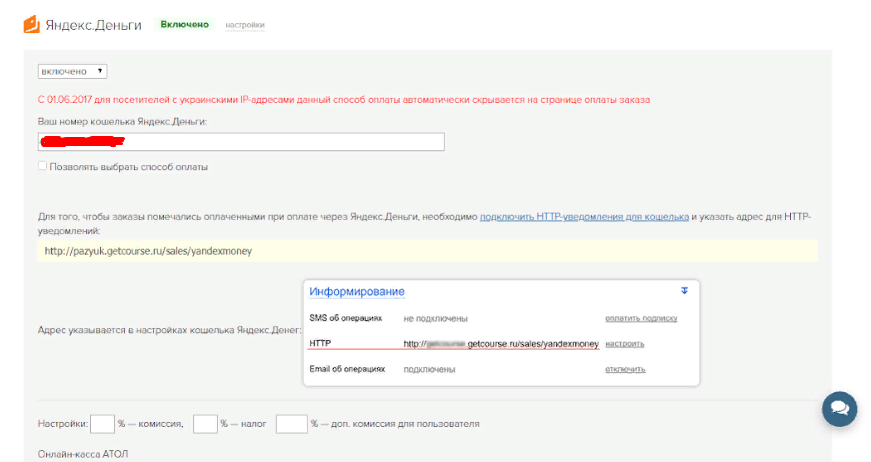Click the Онлайн-касса АТОЛ text
871x462 pixels.
click(83, 454)
